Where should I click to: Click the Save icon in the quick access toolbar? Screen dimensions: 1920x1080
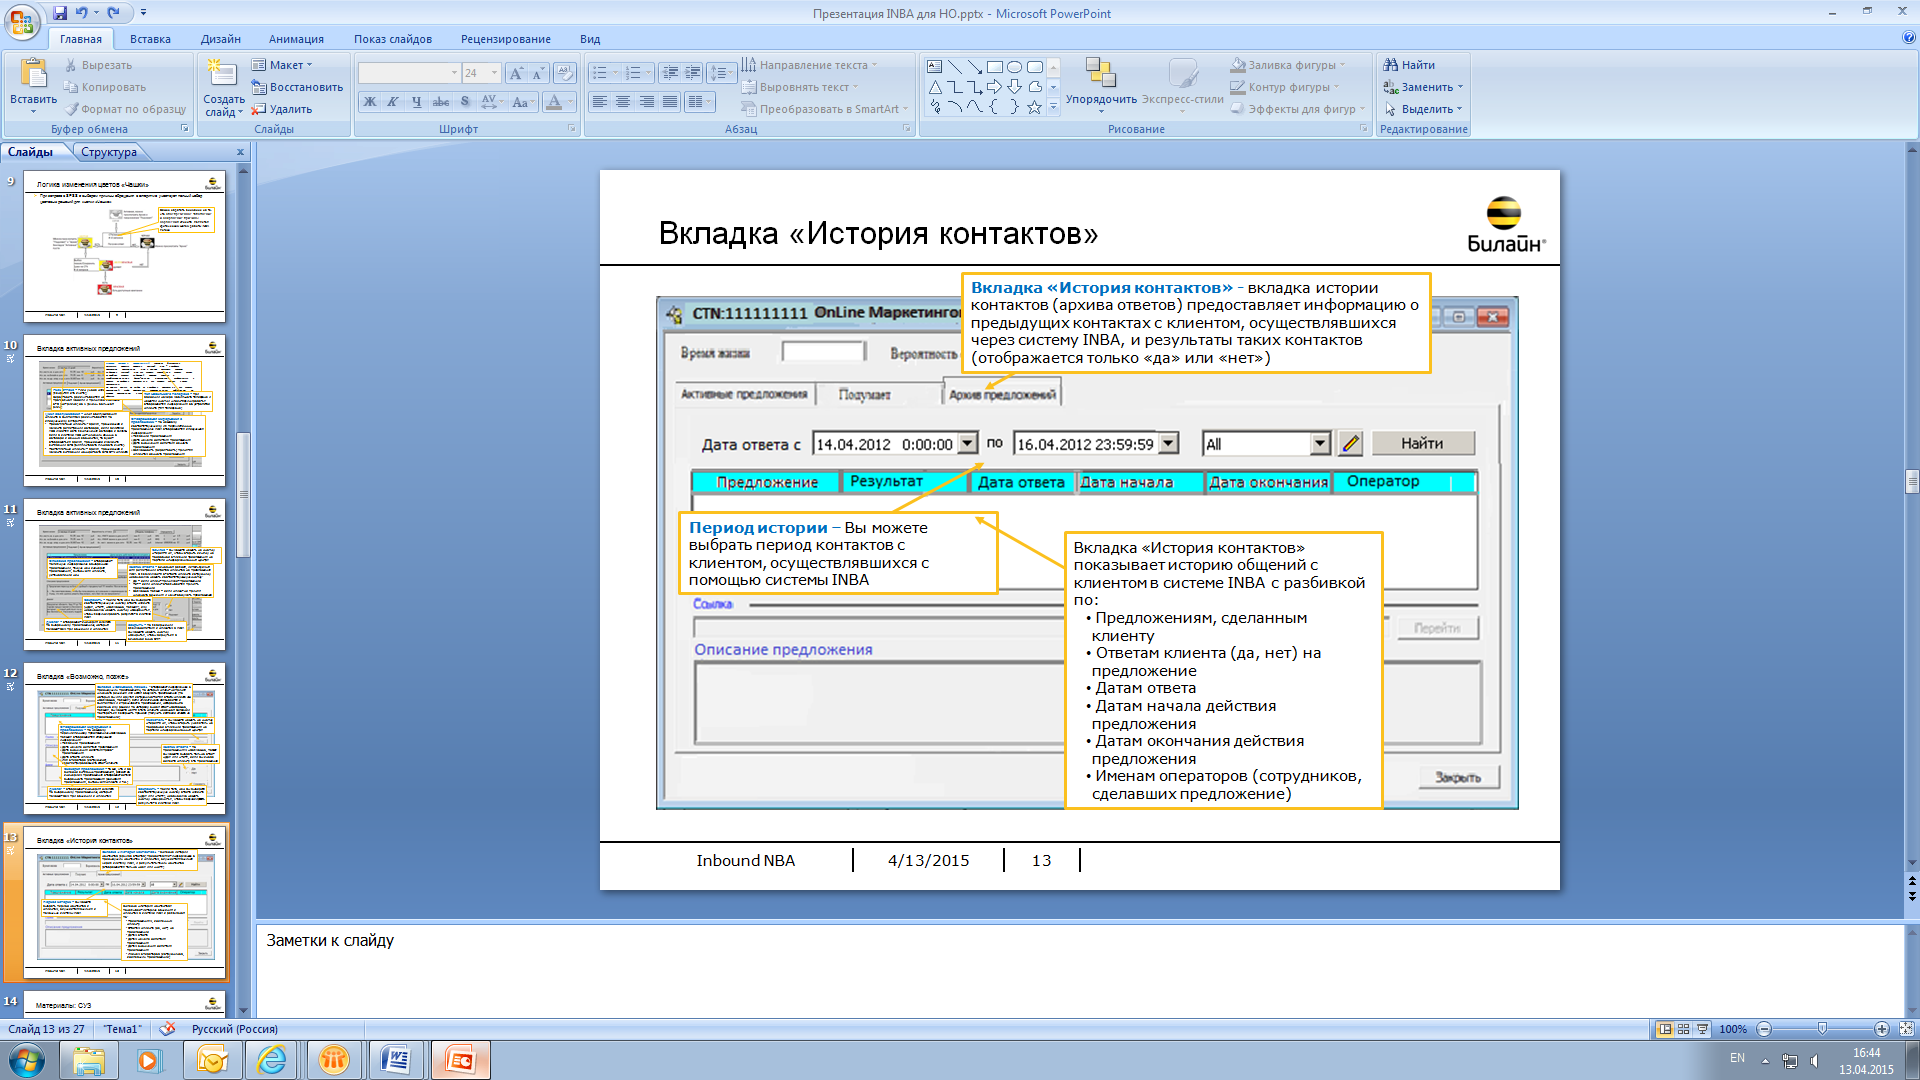click(60, 13)
